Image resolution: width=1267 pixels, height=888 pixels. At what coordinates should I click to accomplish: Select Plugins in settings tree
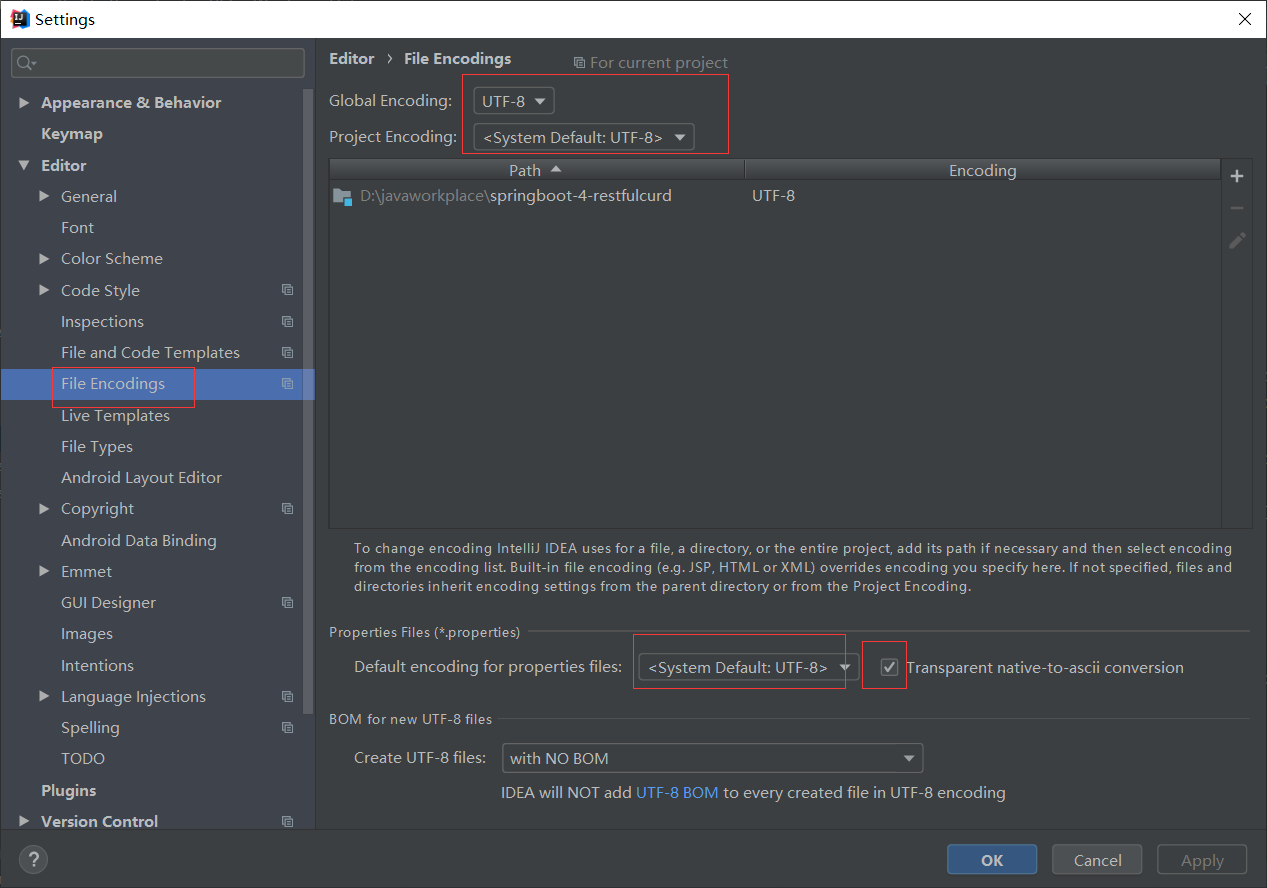(x=69, y=790)
